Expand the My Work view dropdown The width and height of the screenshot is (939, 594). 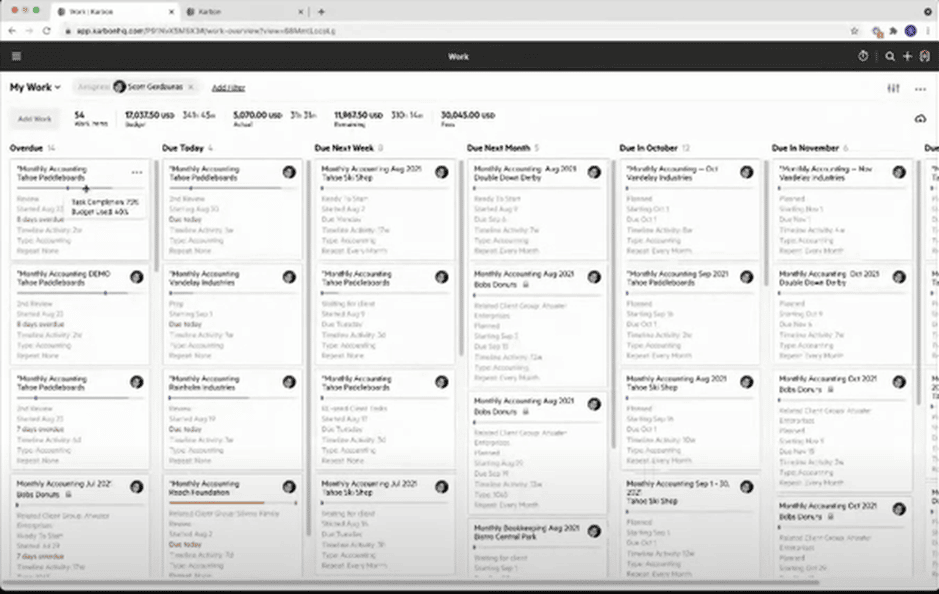[35, 87]
